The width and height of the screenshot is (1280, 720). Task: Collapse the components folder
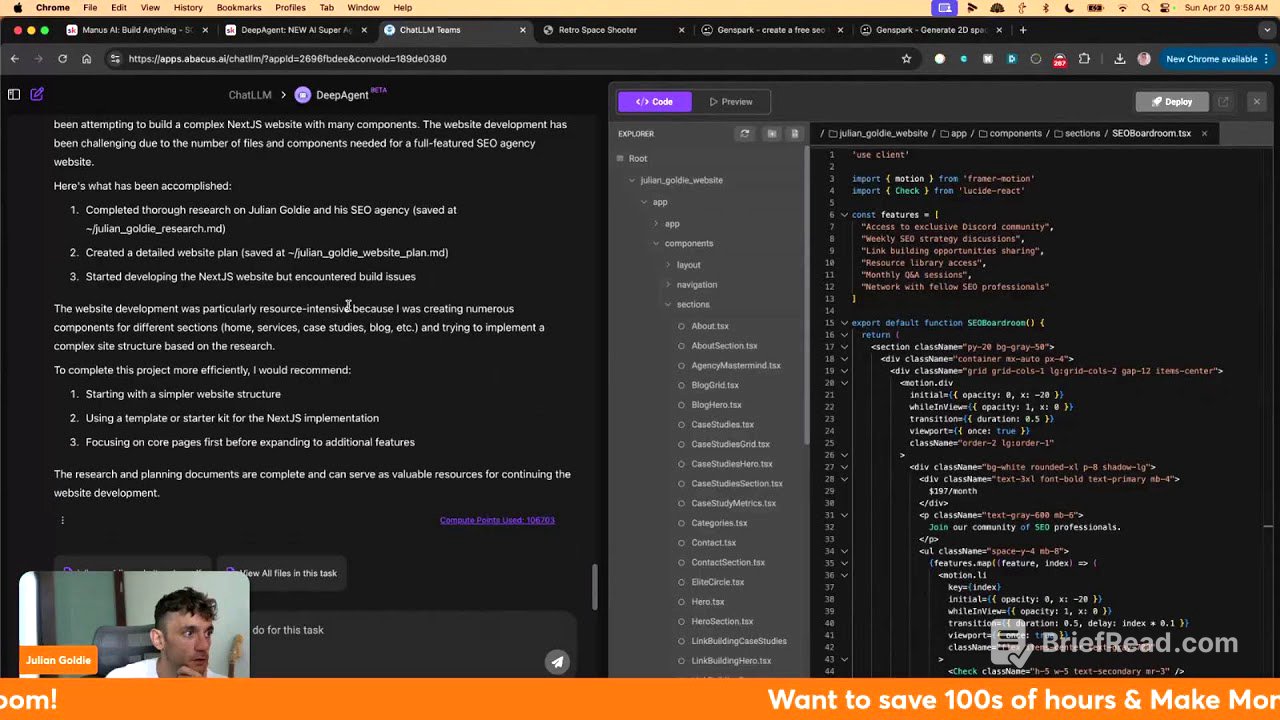point(656,243)
